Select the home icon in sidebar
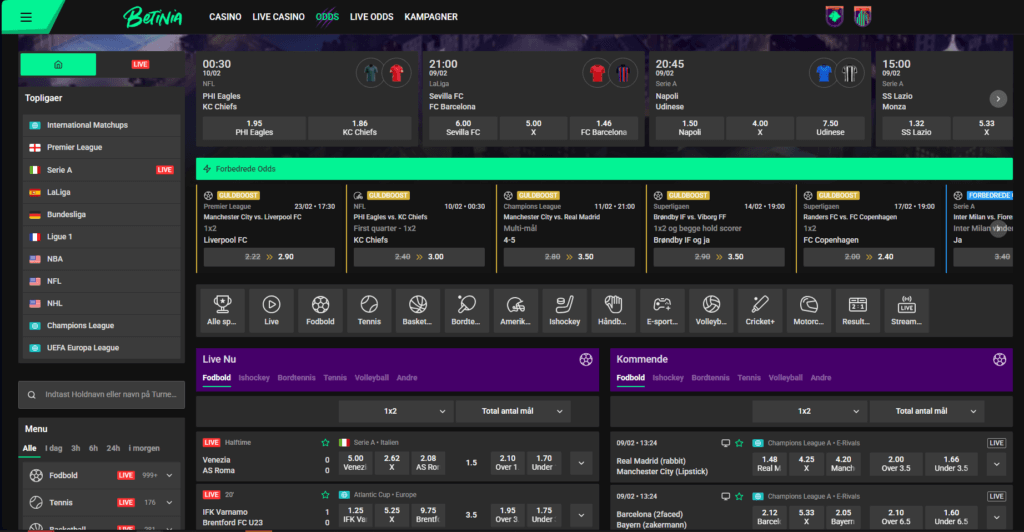This screenshot has width=1024, height=532. coord(58,65)
